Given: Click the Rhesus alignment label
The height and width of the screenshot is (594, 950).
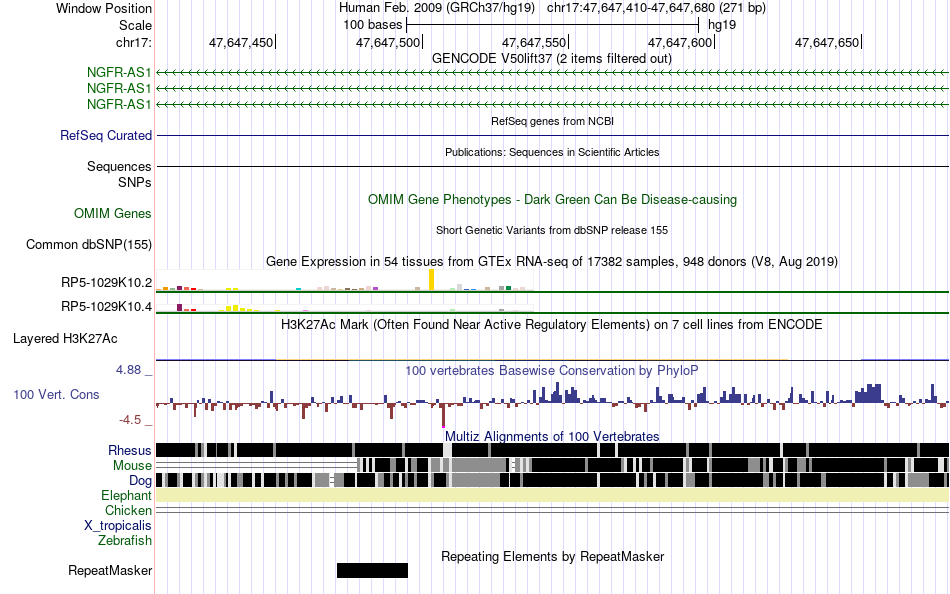Looking at the screenshot, I should tap(130, 450).
